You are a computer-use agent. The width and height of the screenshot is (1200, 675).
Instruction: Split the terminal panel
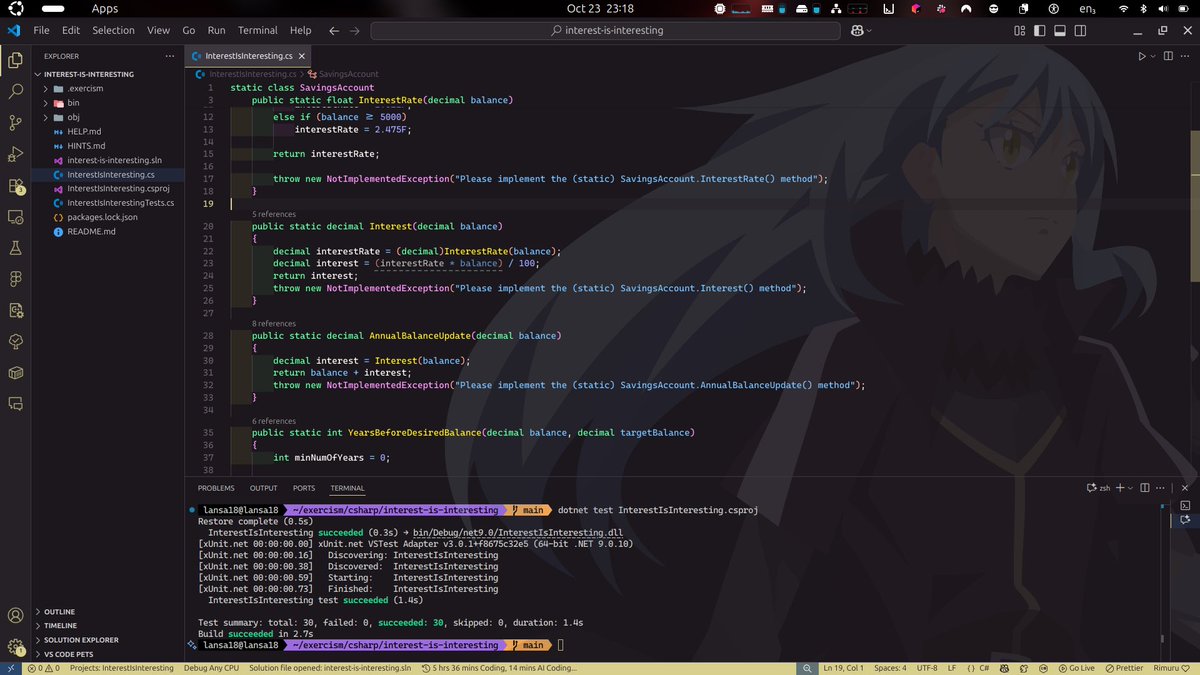1145,488
